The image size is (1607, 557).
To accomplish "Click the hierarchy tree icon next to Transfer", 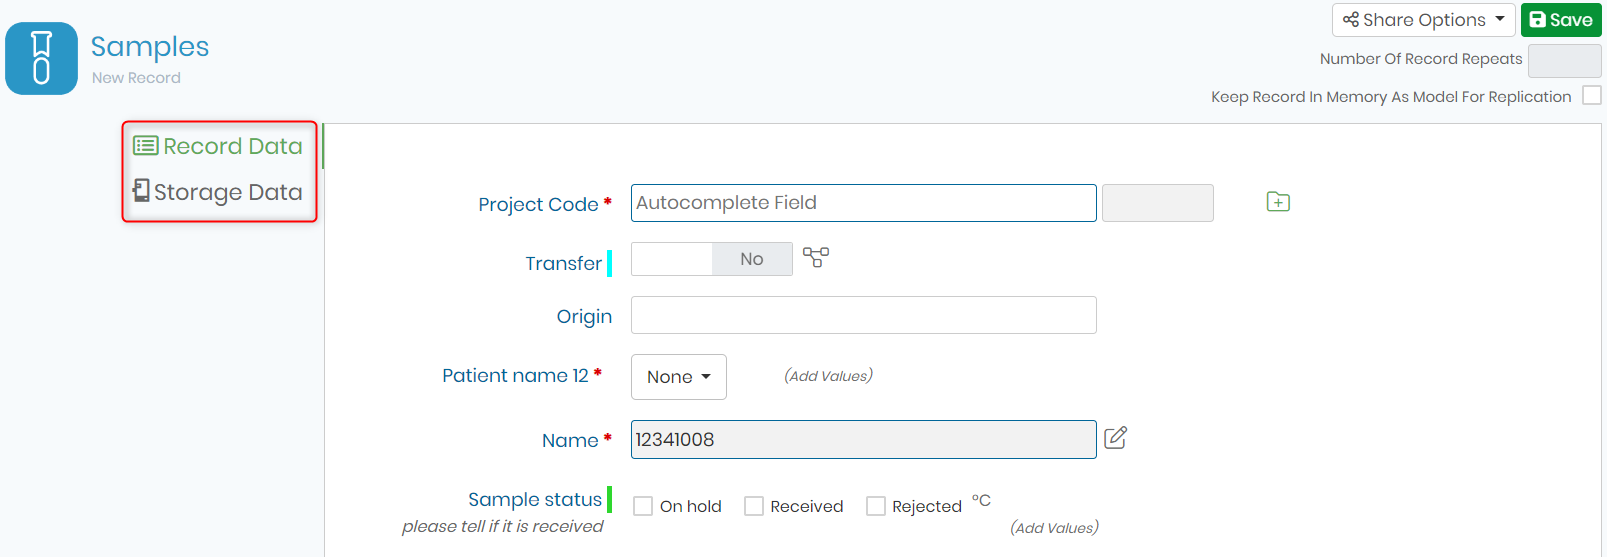I will [x=816, y=257].
